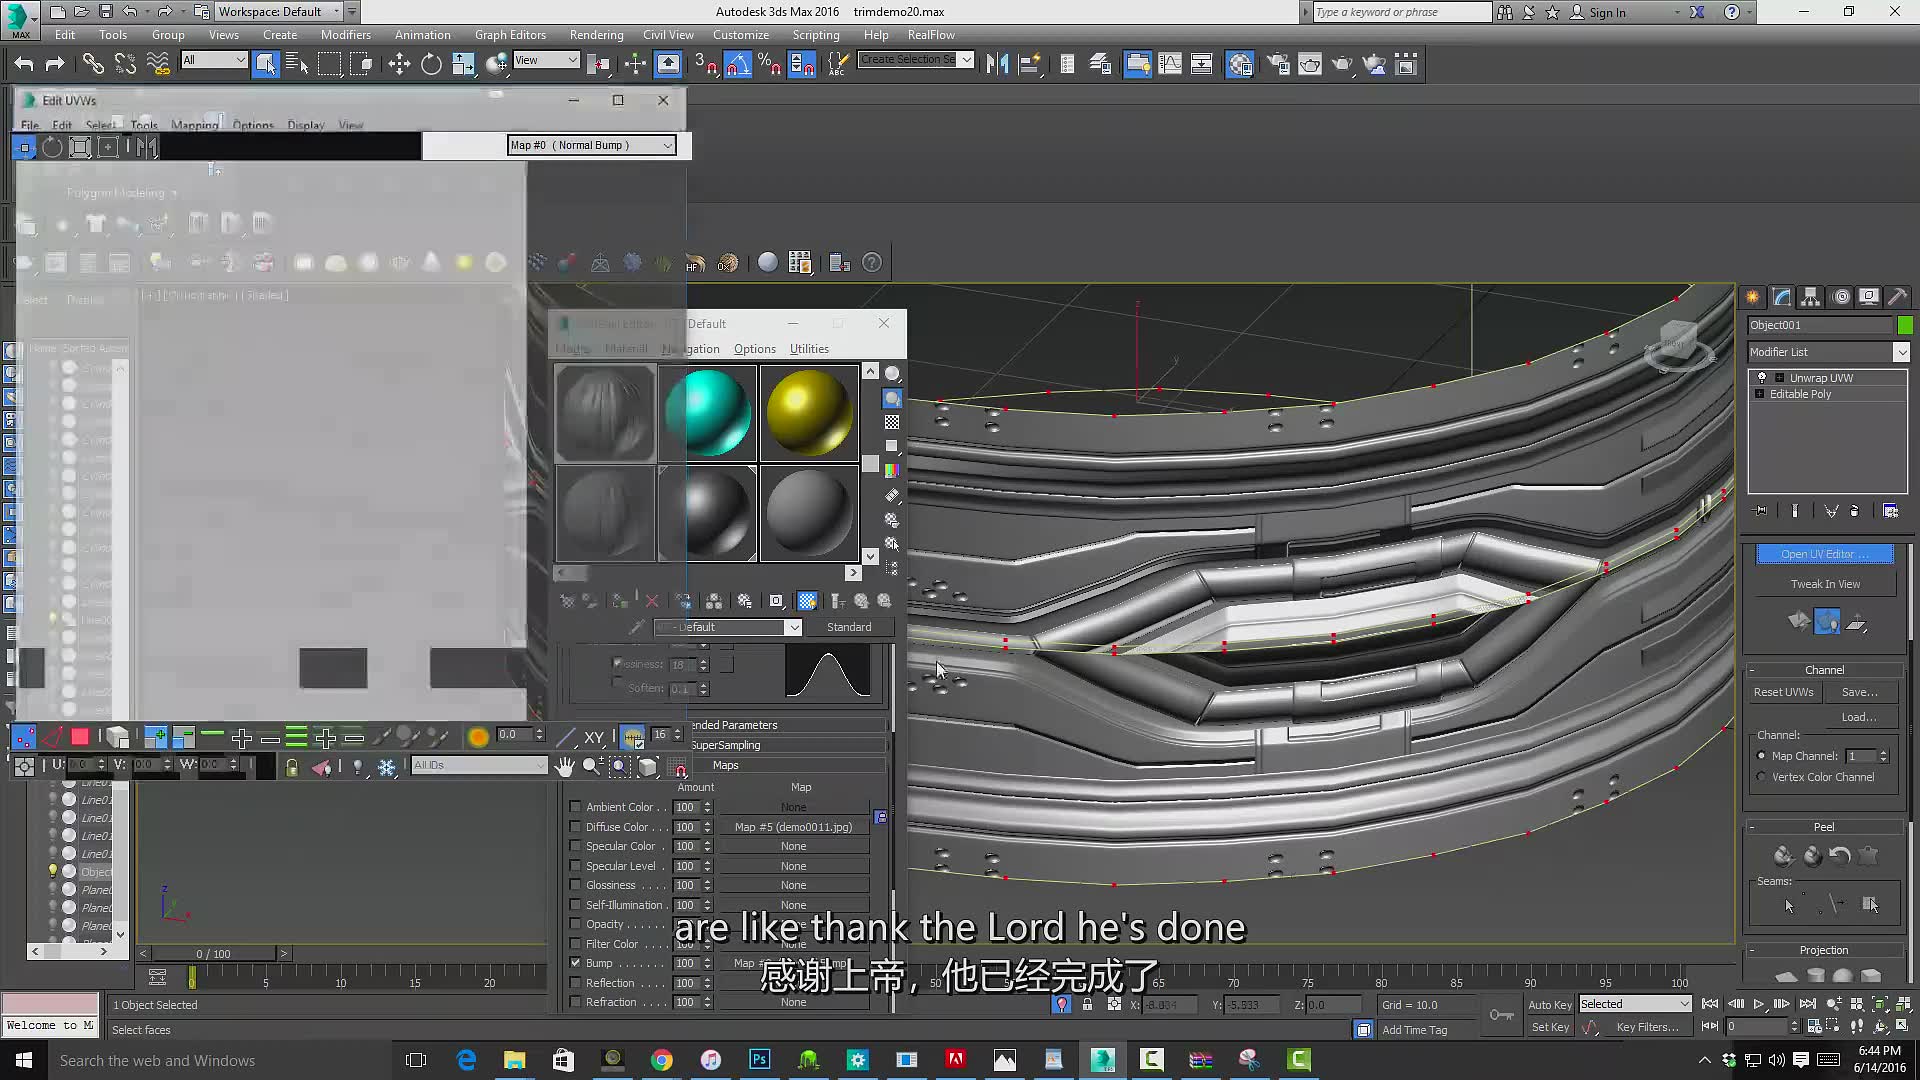Open Utilities menu in Material Editor
The width and height of the screenshot is (1920, 1080).
(809, 349)
